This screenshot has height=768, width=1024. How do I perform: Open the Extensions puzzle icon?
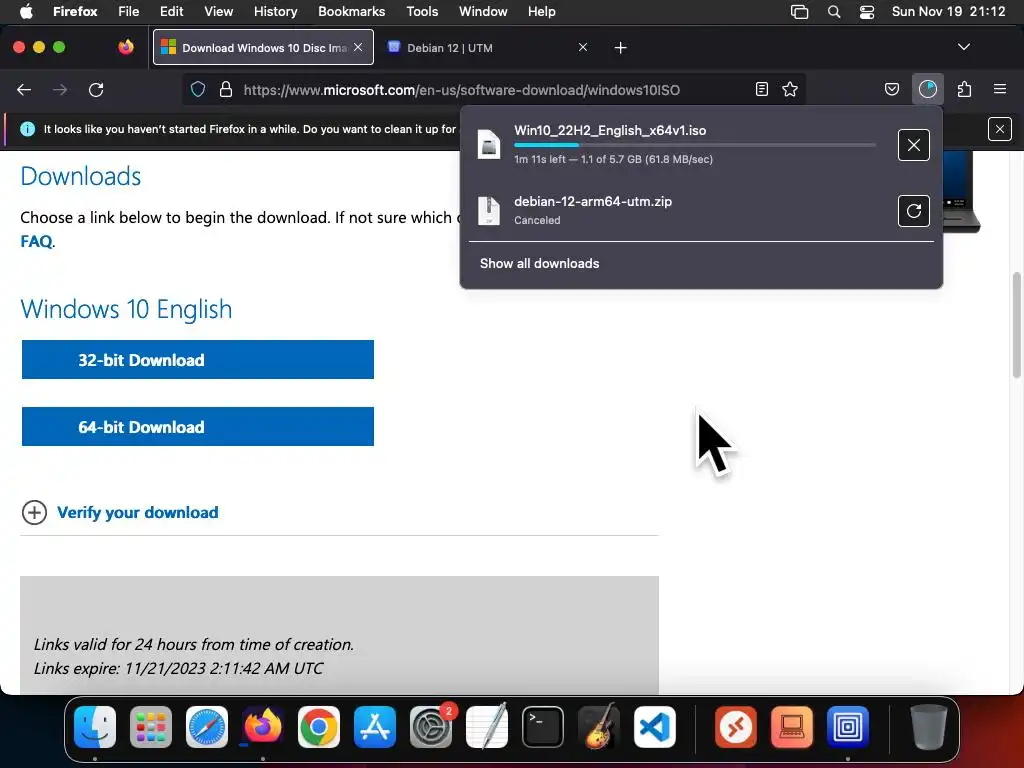(964, 89)
